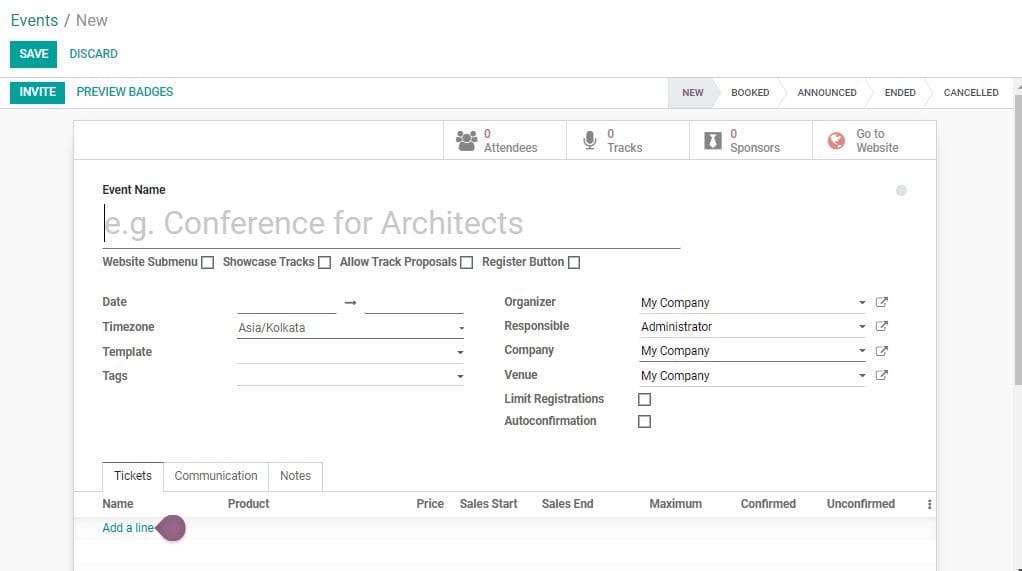Expand the Template dropdown
Viewport: 1022px width, 571px height.
(x=460, y=352)
